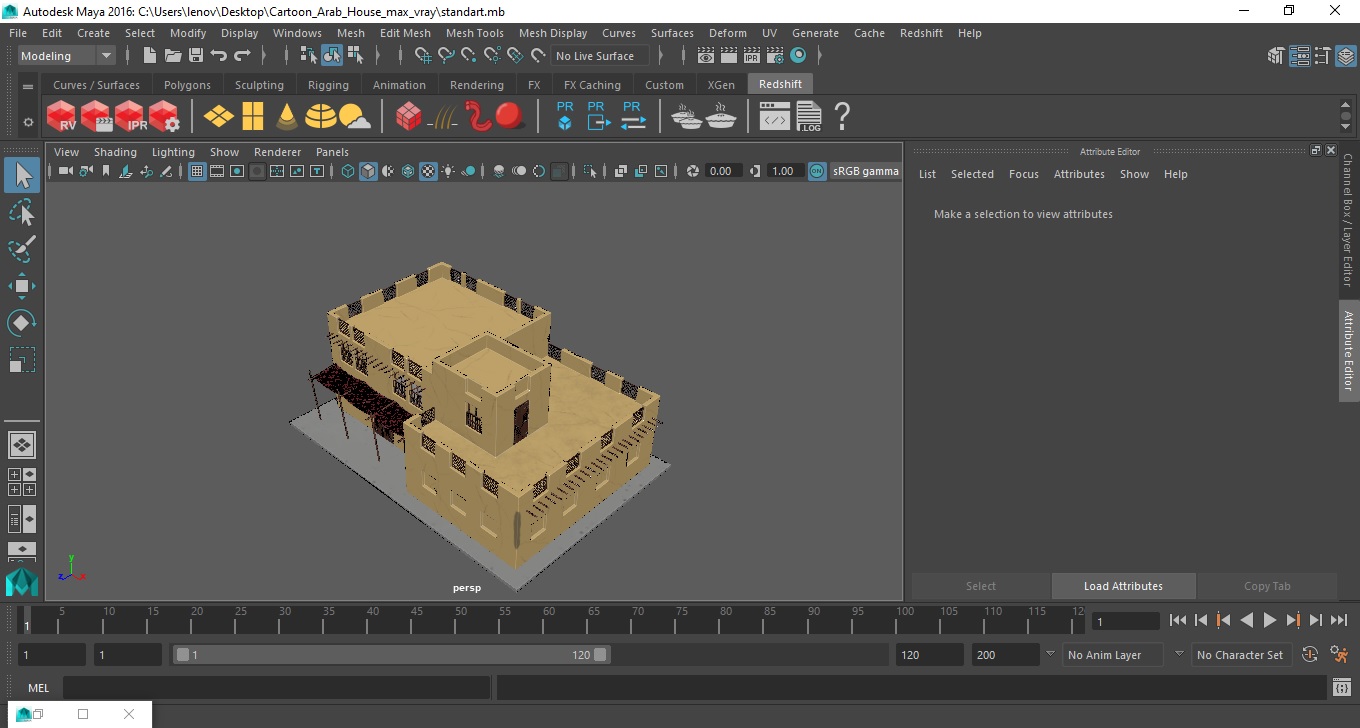
Task: Select the Lasso tool in toolbox
Action: [x=22, y=213]
